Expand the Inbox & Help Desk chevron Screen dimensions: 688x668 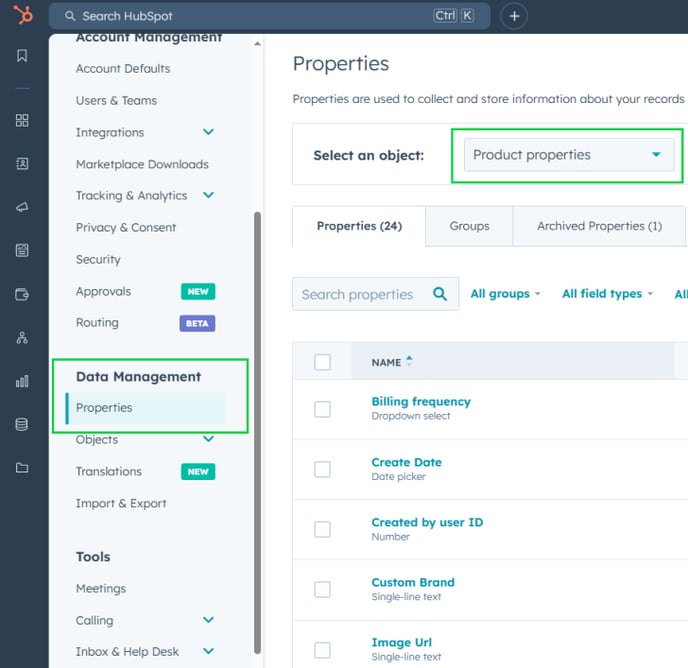point(208,651)
